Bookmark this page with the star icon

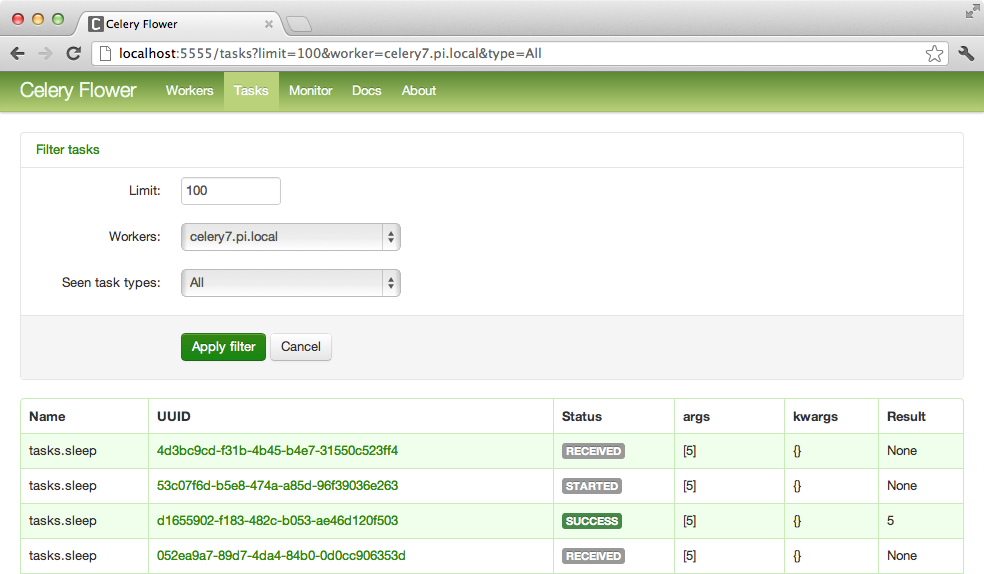[x=934, y=54]
